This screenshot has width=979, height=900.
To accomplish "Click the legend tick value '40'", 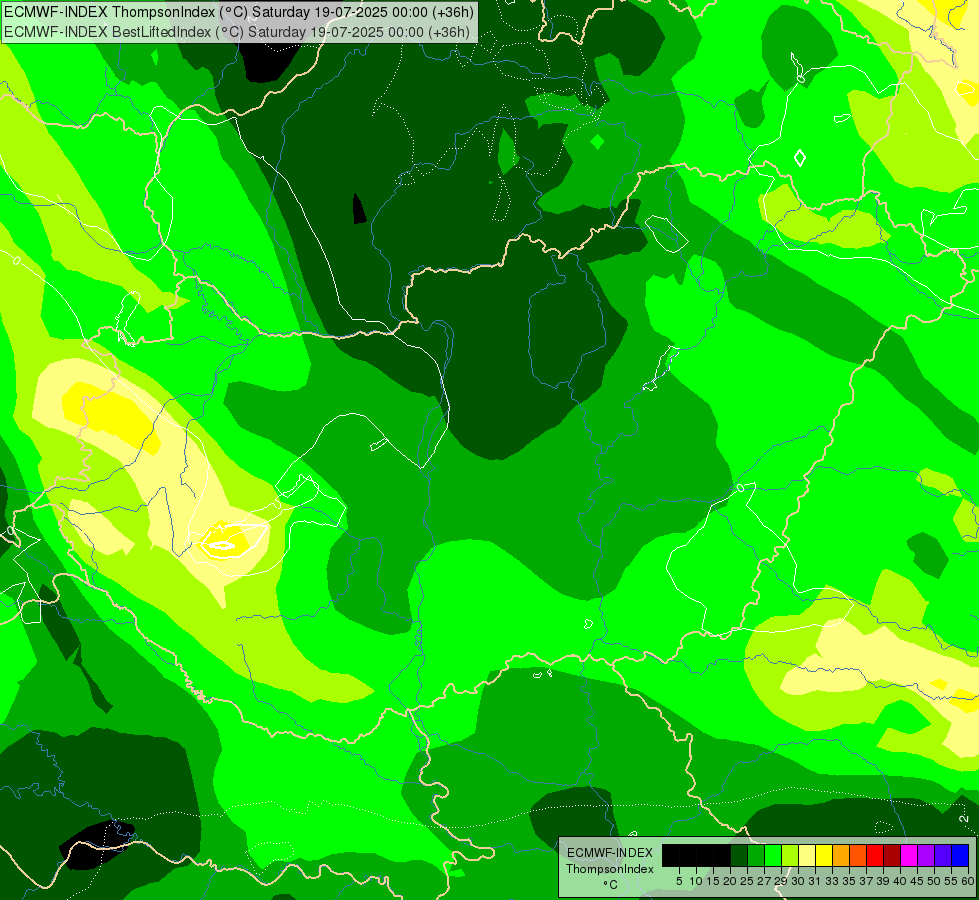I will [900, 881].
